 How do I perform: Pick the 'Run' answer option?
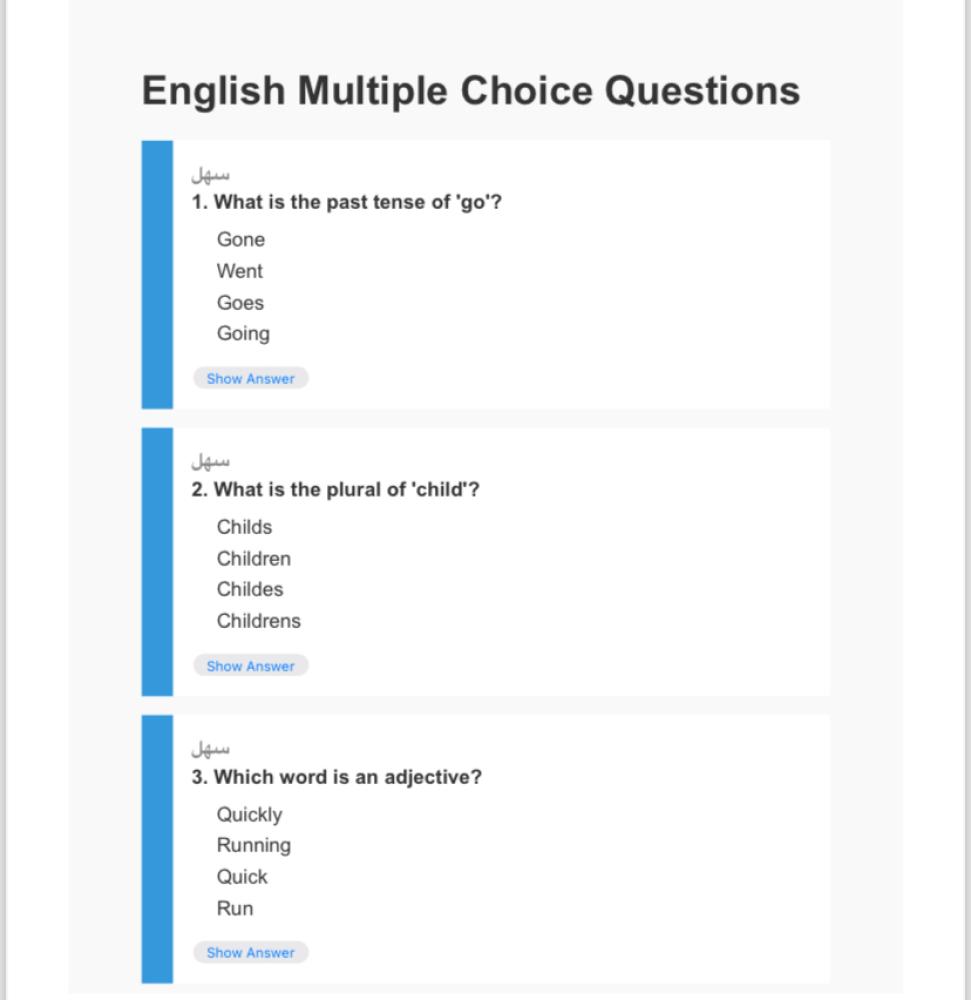click(x=235, y=908)
